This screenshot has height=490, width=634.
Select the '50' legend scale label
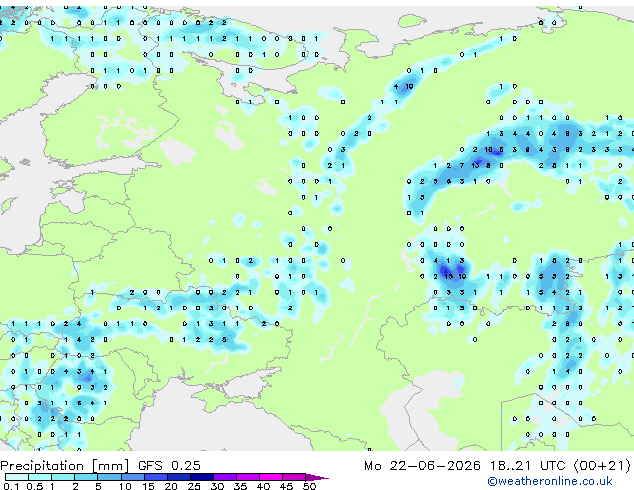[309, 486]
